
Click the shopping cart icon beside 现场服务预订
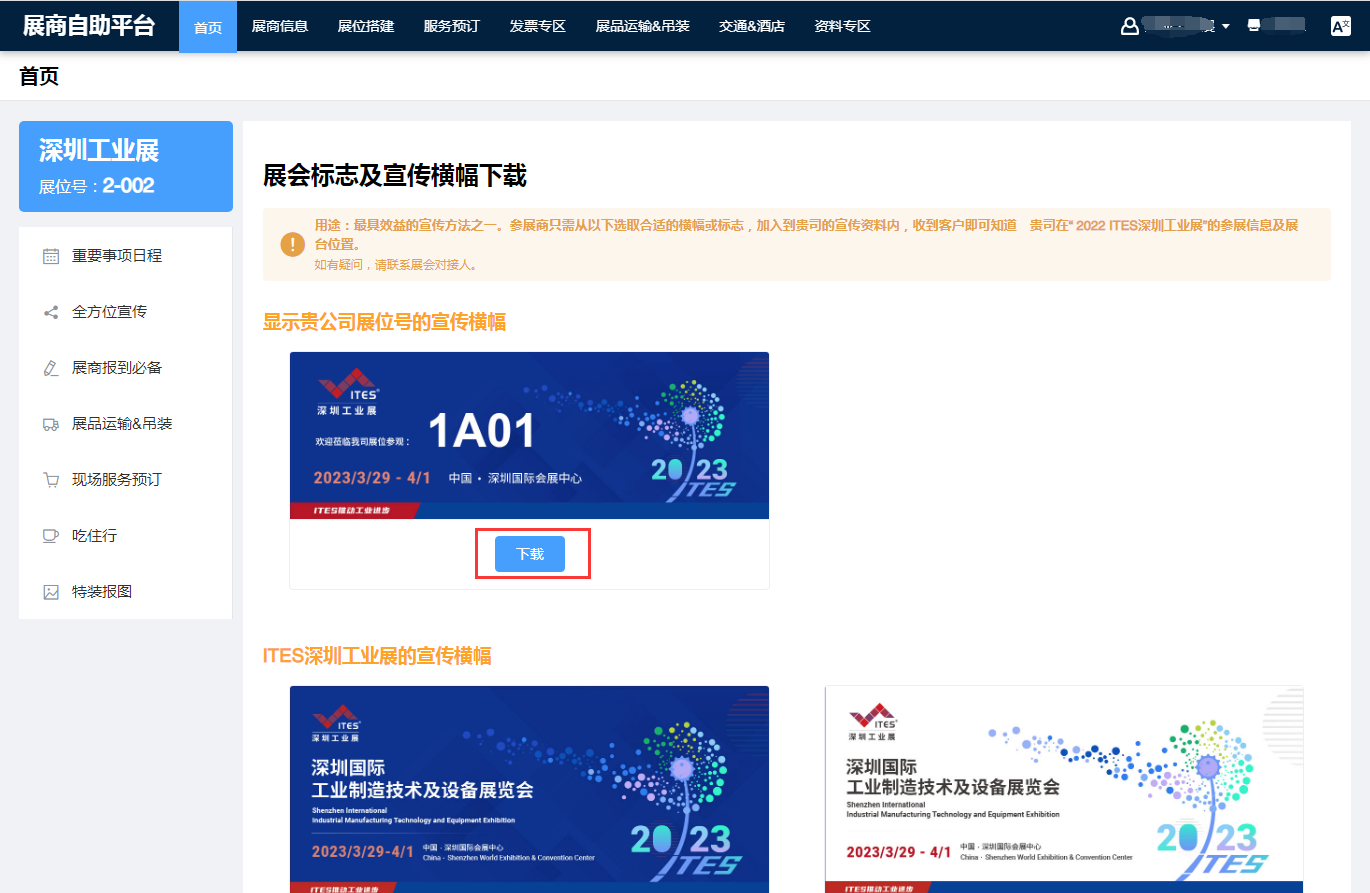point(51,480)
